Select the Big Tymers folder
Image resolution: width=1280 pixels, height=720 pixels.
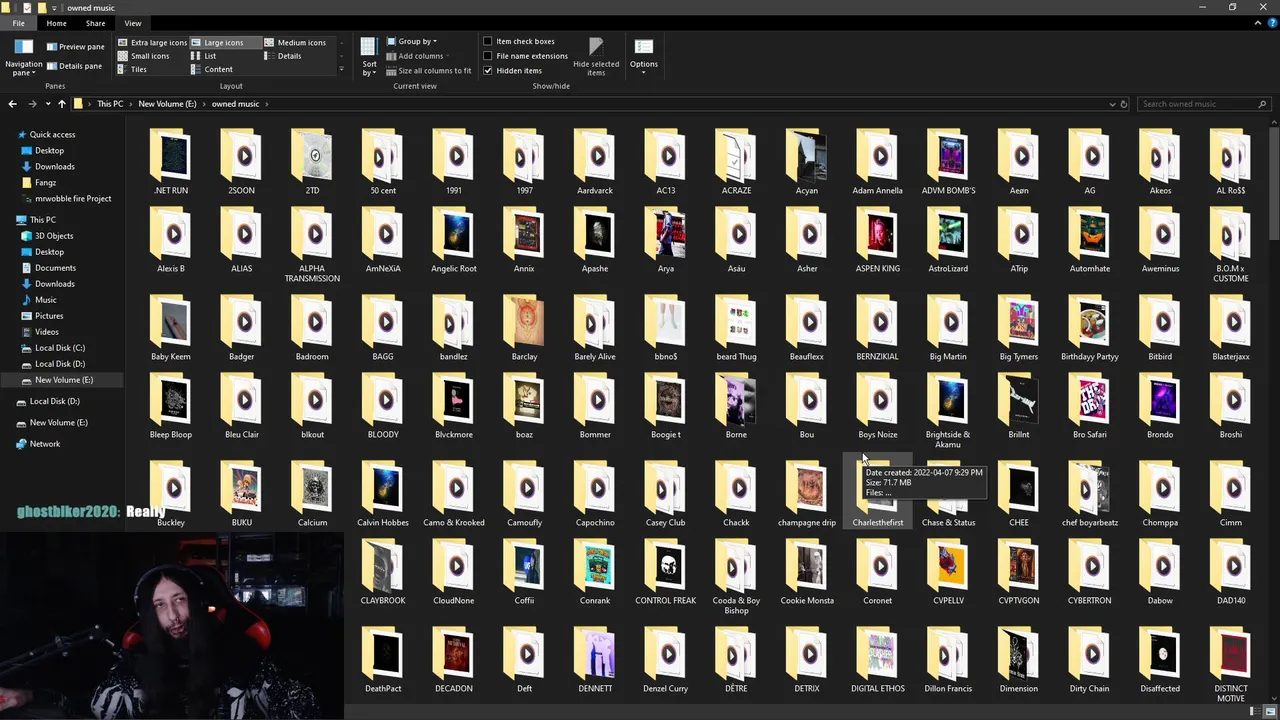coord(1019,329)
